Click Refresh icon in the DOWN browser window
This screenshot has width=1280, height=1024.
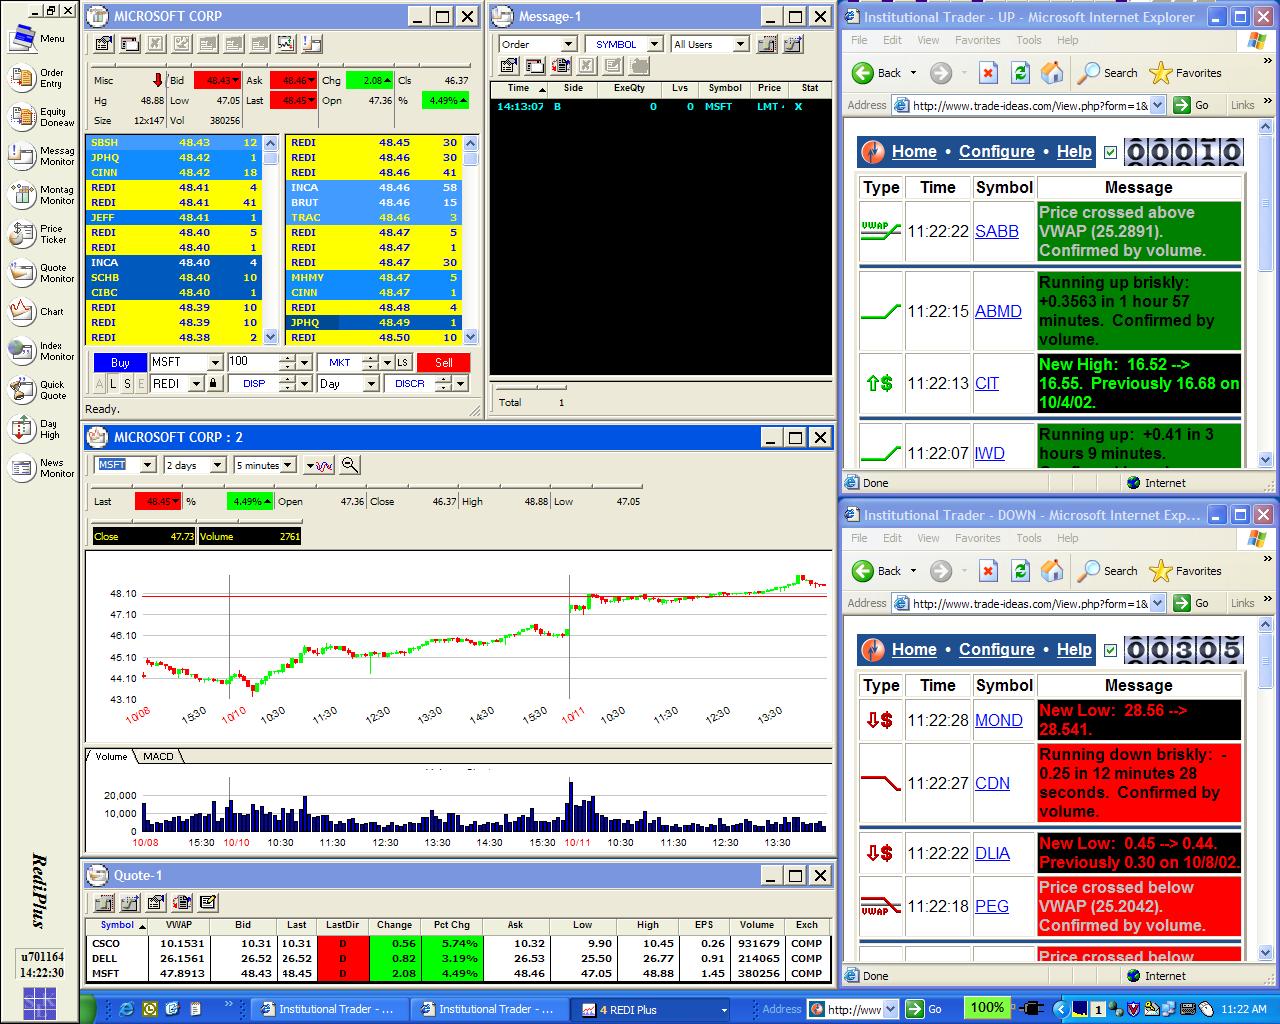[1020, 571]
